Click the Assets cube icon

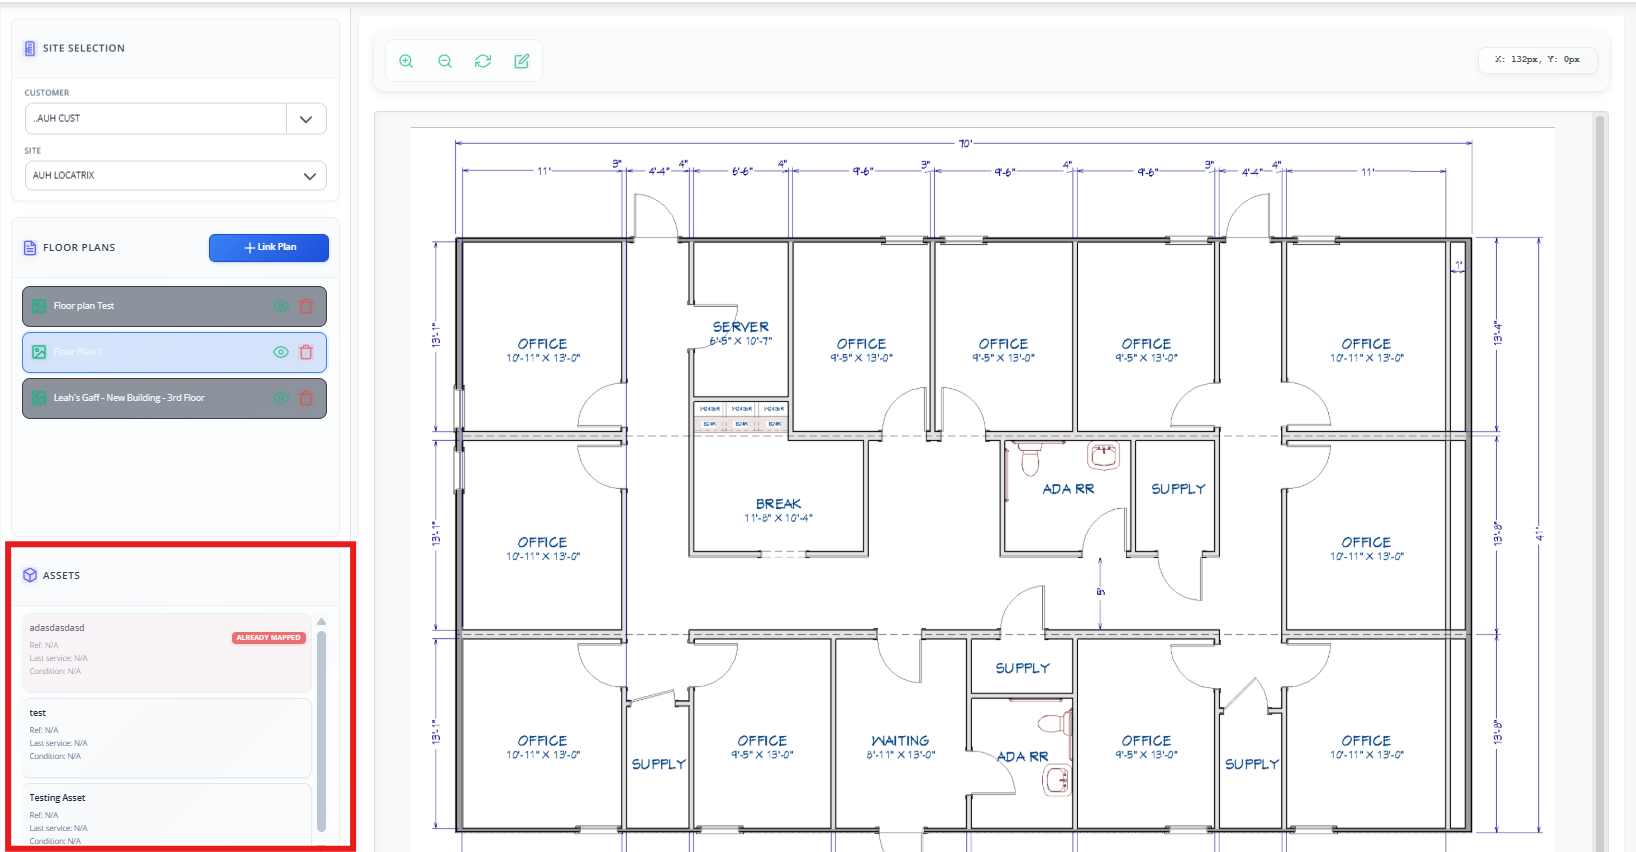(x=30, y=575)
